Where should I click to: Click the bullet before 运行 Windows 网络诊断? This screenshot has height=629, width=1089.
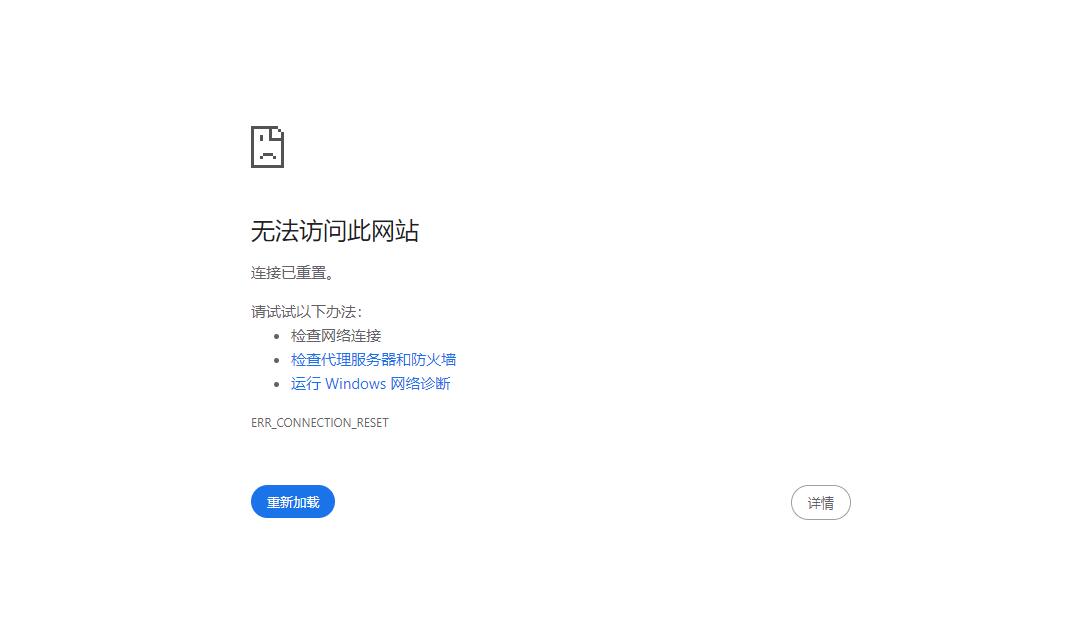(276, 384)
